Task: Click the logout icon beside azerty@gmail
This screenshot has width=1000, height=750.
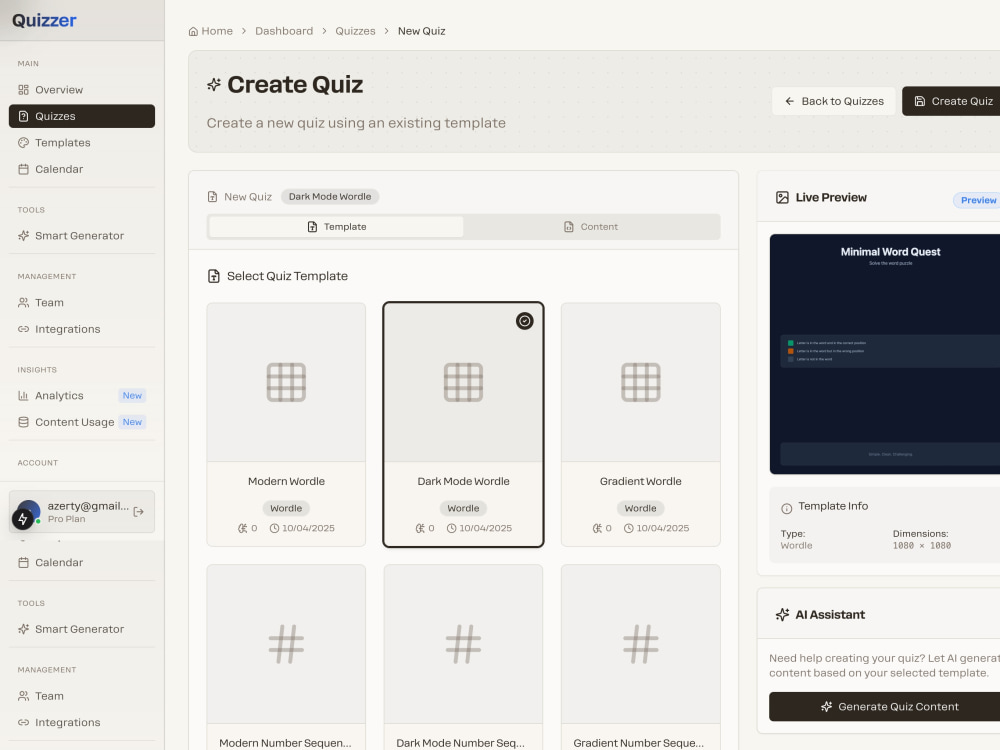Action: coord(138,511)
